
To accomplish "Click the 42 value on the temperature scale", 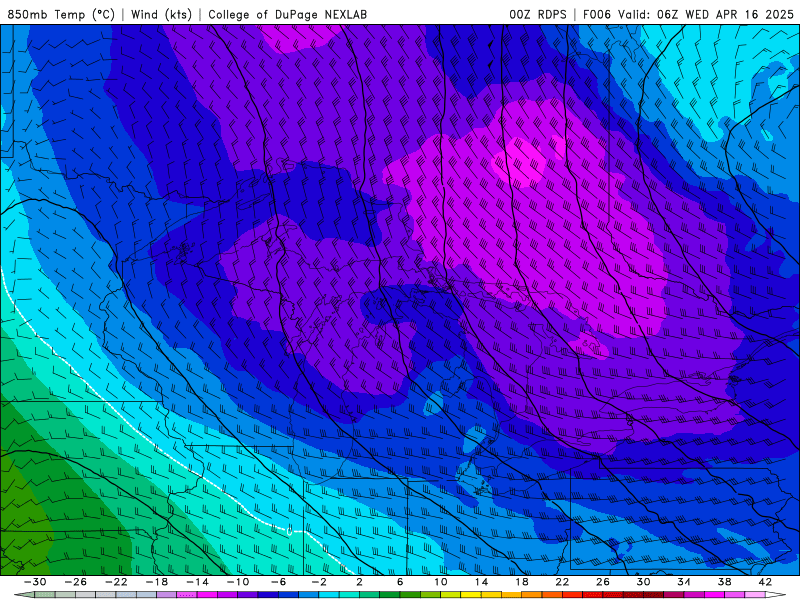I will coord(765,582).
